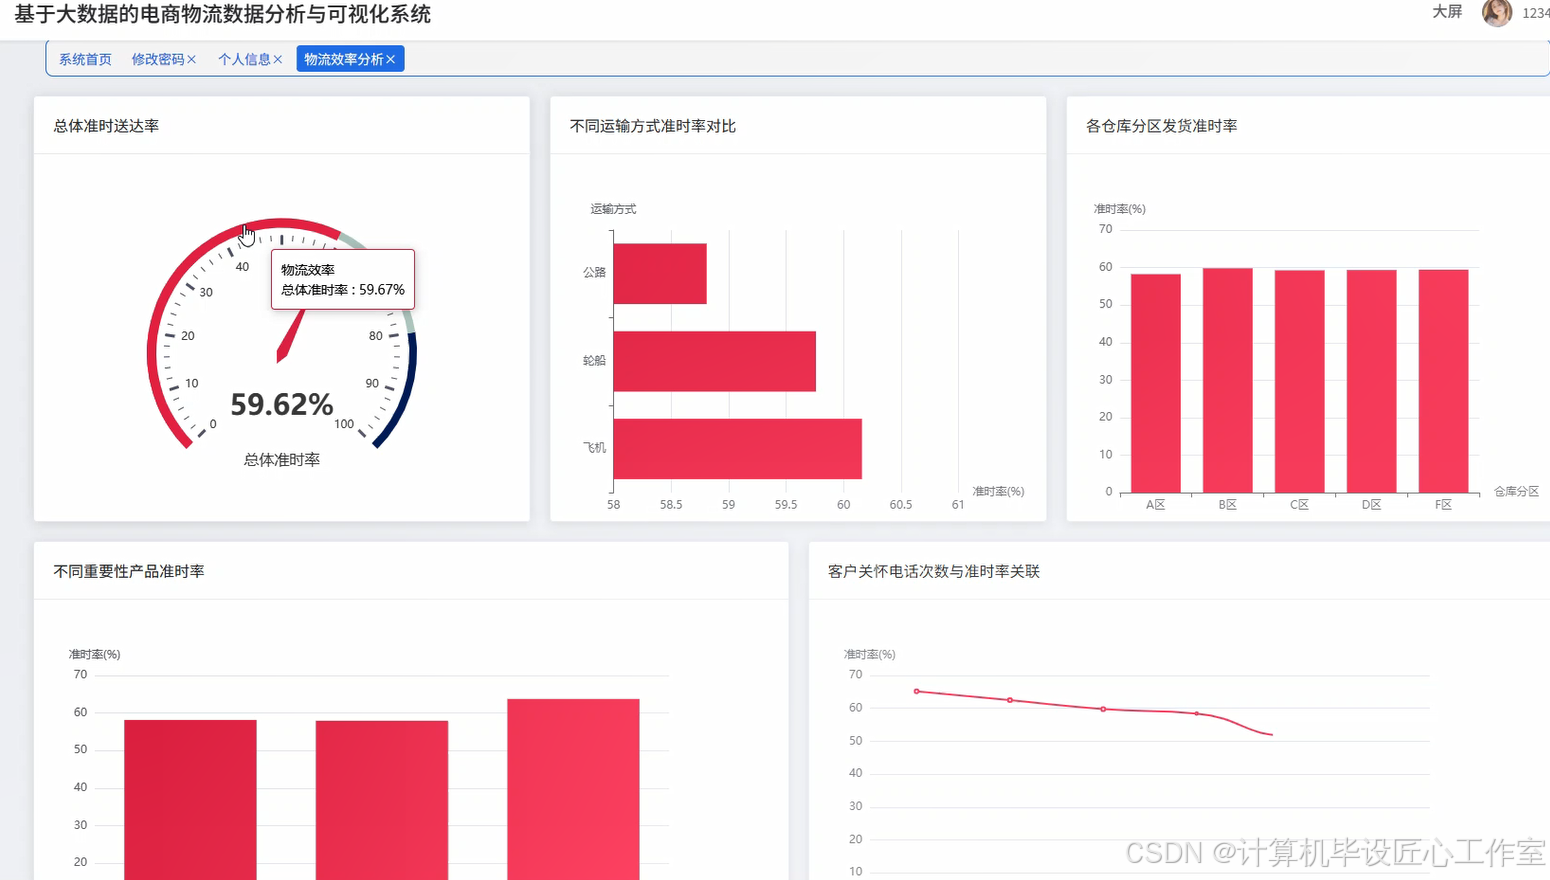Click the 总体准时送达率 card title
Image resolution: width=1550 pixels, height=880 pixels.
coord(106,126)
